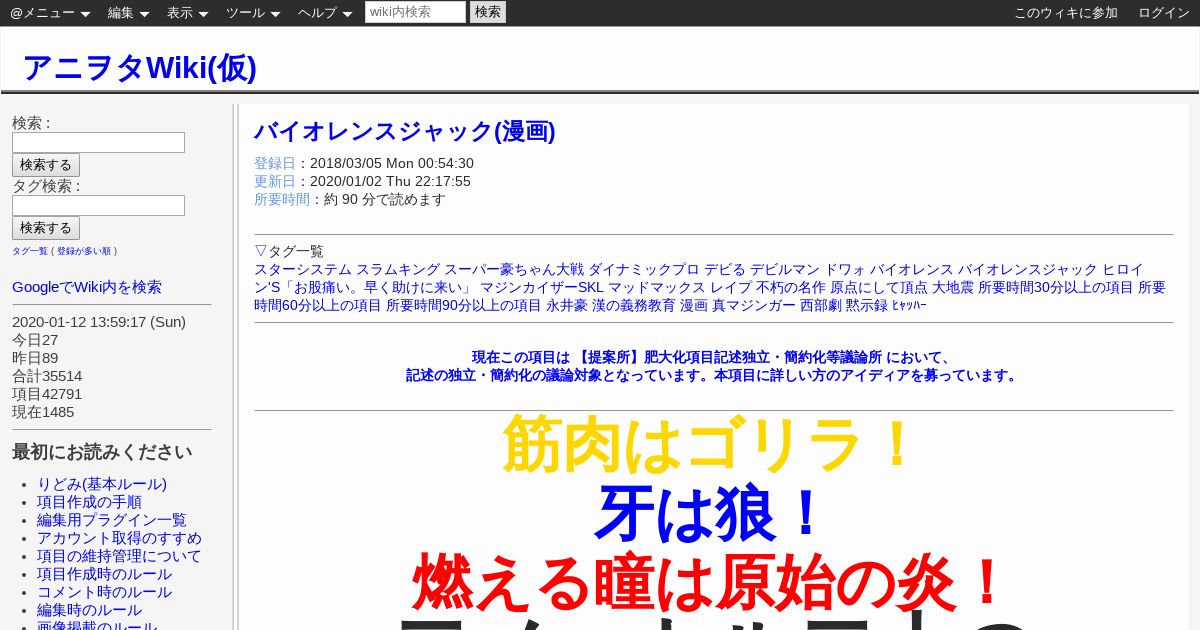
Task: Open 項目の維持管理について link
Action: 119,556
